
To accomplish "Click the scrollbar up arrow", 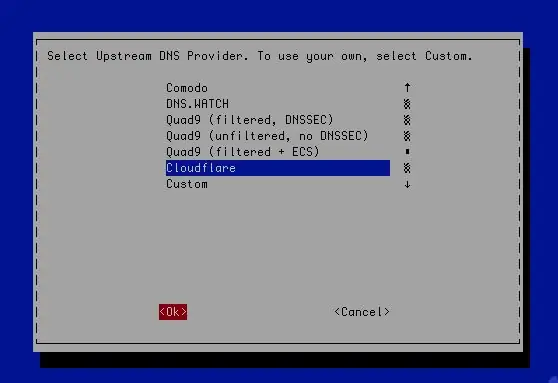I will (x=407, y=88).
